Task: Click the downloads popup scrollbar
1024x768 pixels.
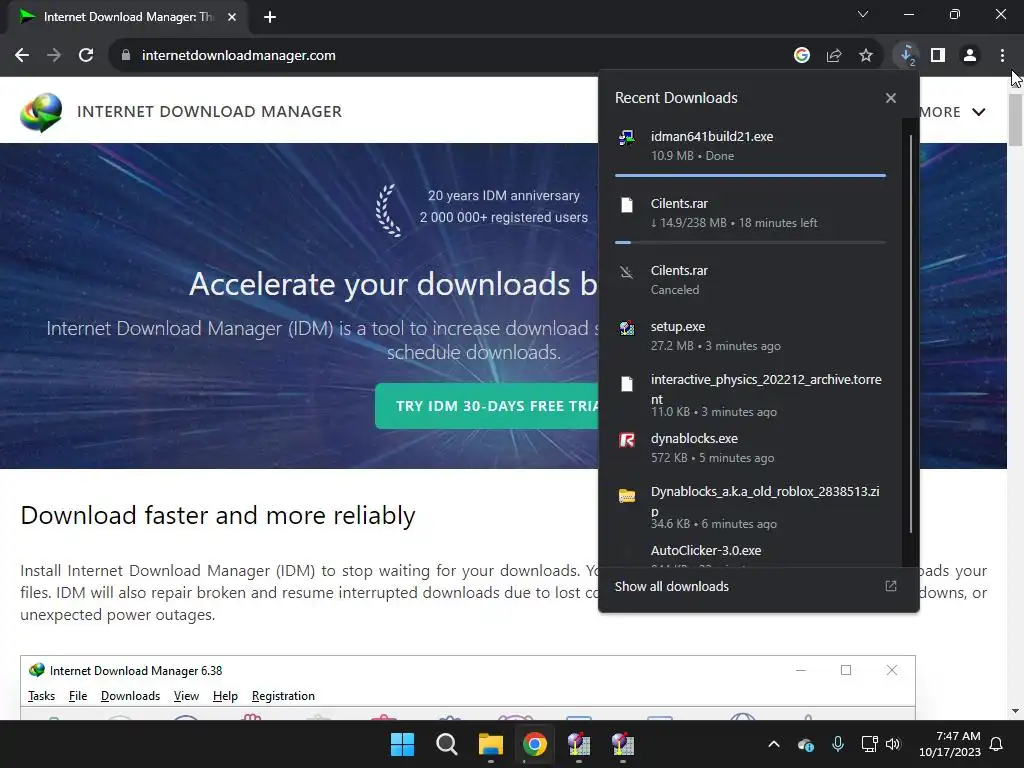Action: 910,333
